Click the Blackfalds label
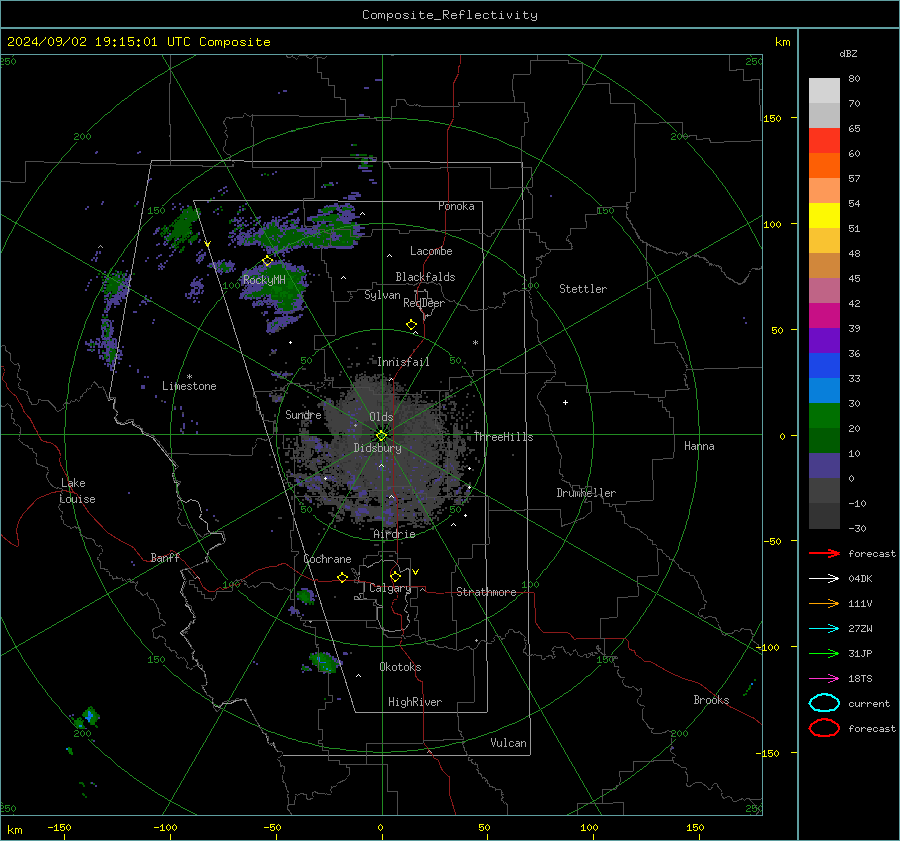900x841 pixels. (x=425, y=277)
